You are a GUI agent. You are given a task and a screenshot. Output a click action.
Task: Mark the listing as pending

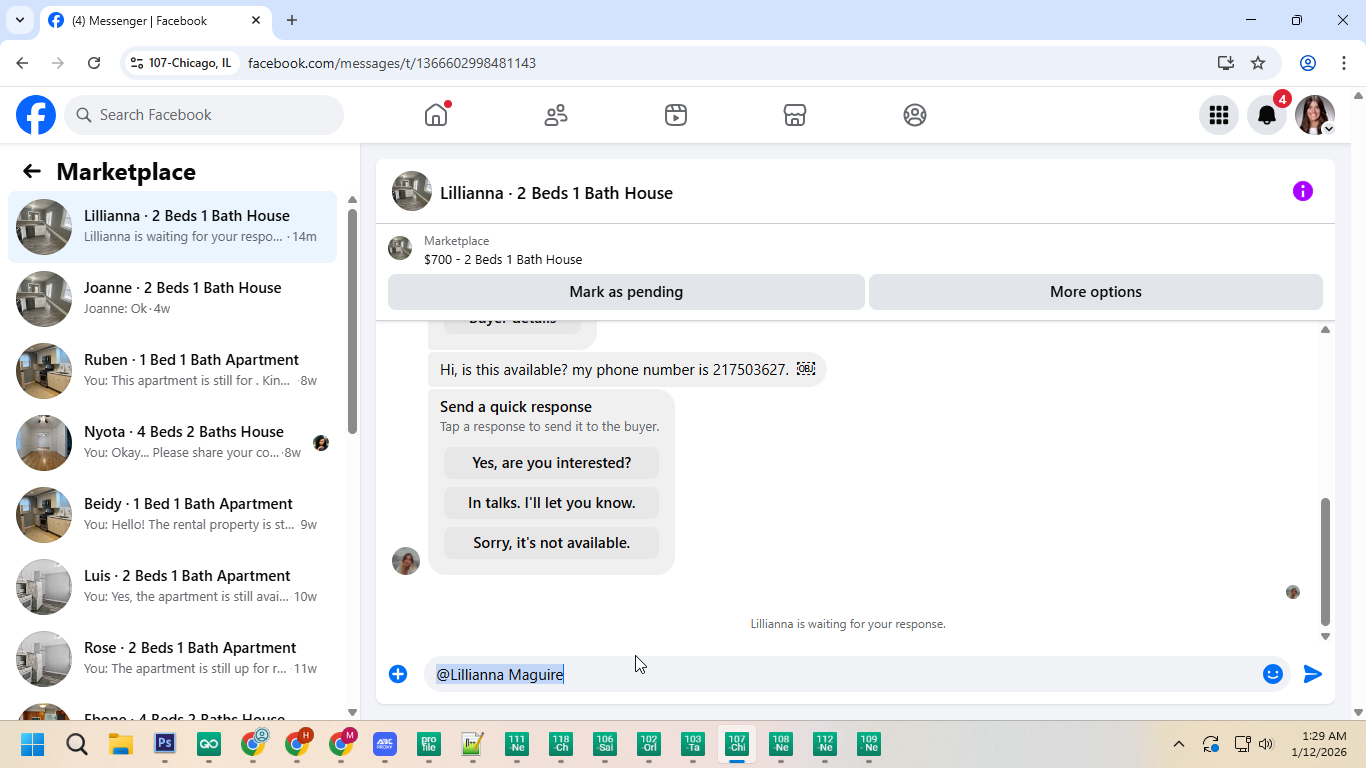[626, 292]
